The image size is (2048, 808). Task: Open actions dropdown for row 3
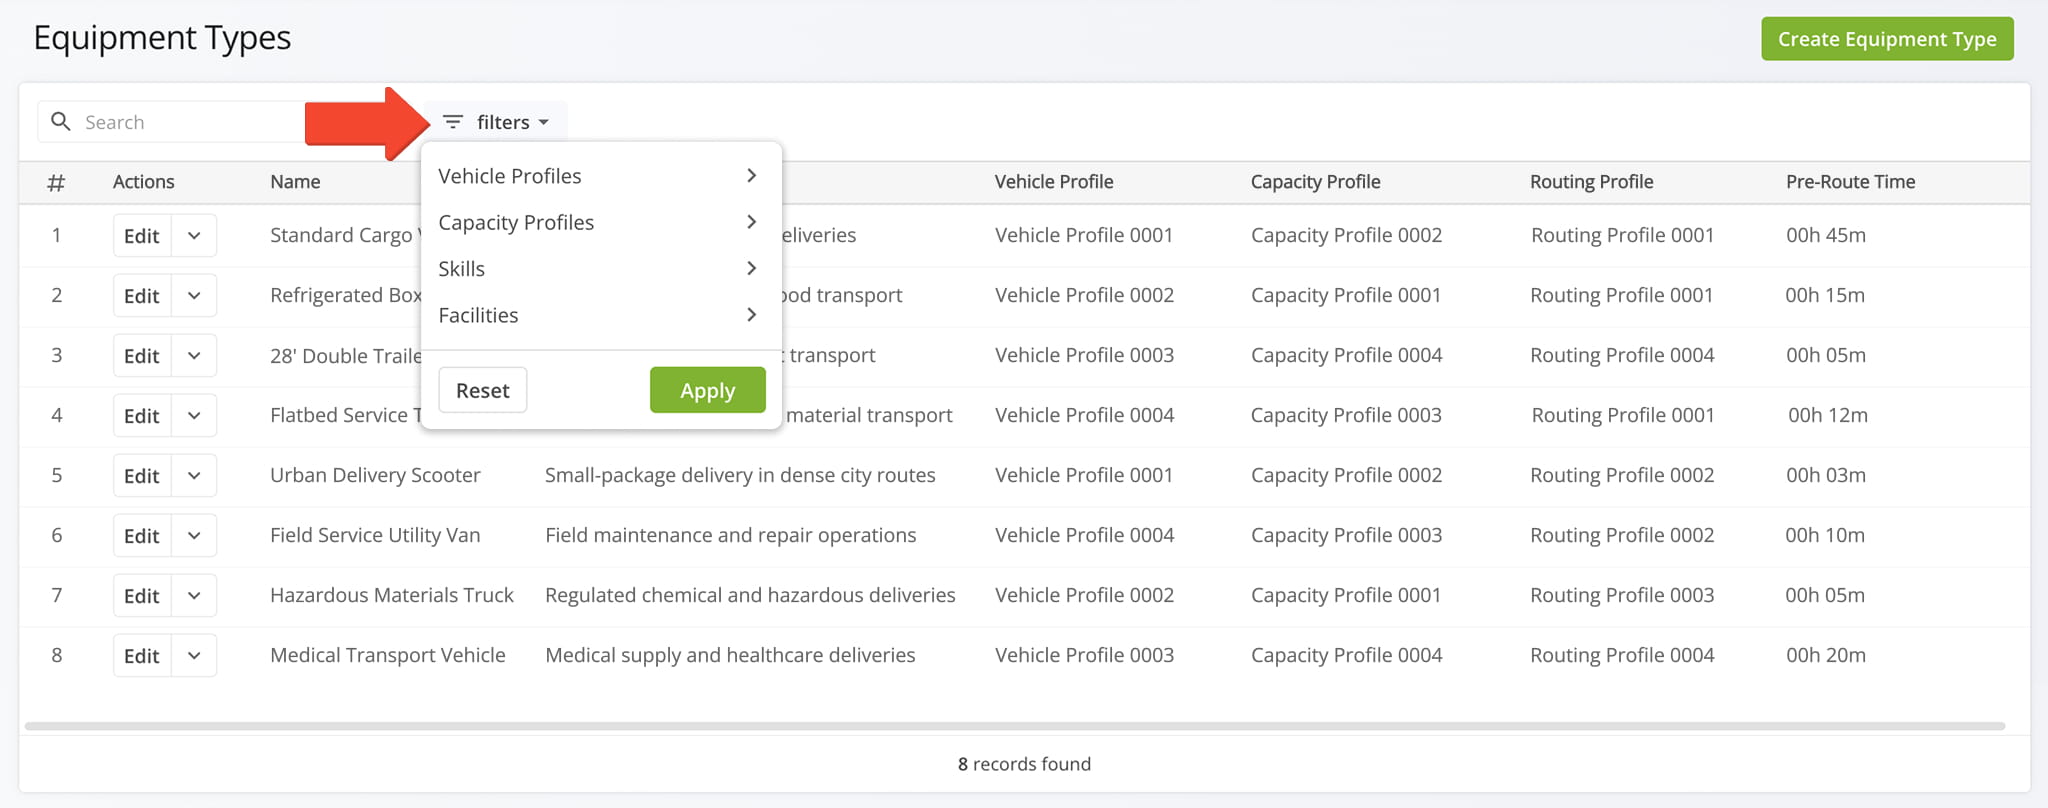pos(194,356)
